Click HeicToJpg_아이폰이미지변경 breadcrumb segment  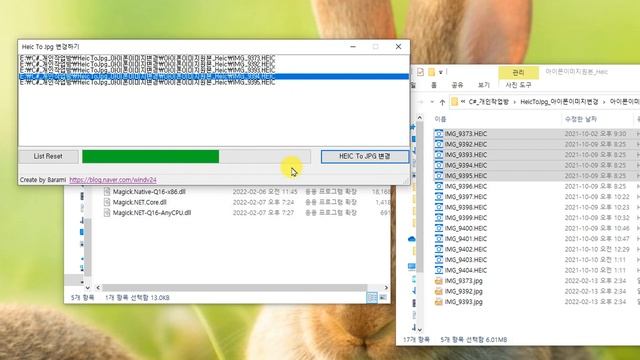559,102
